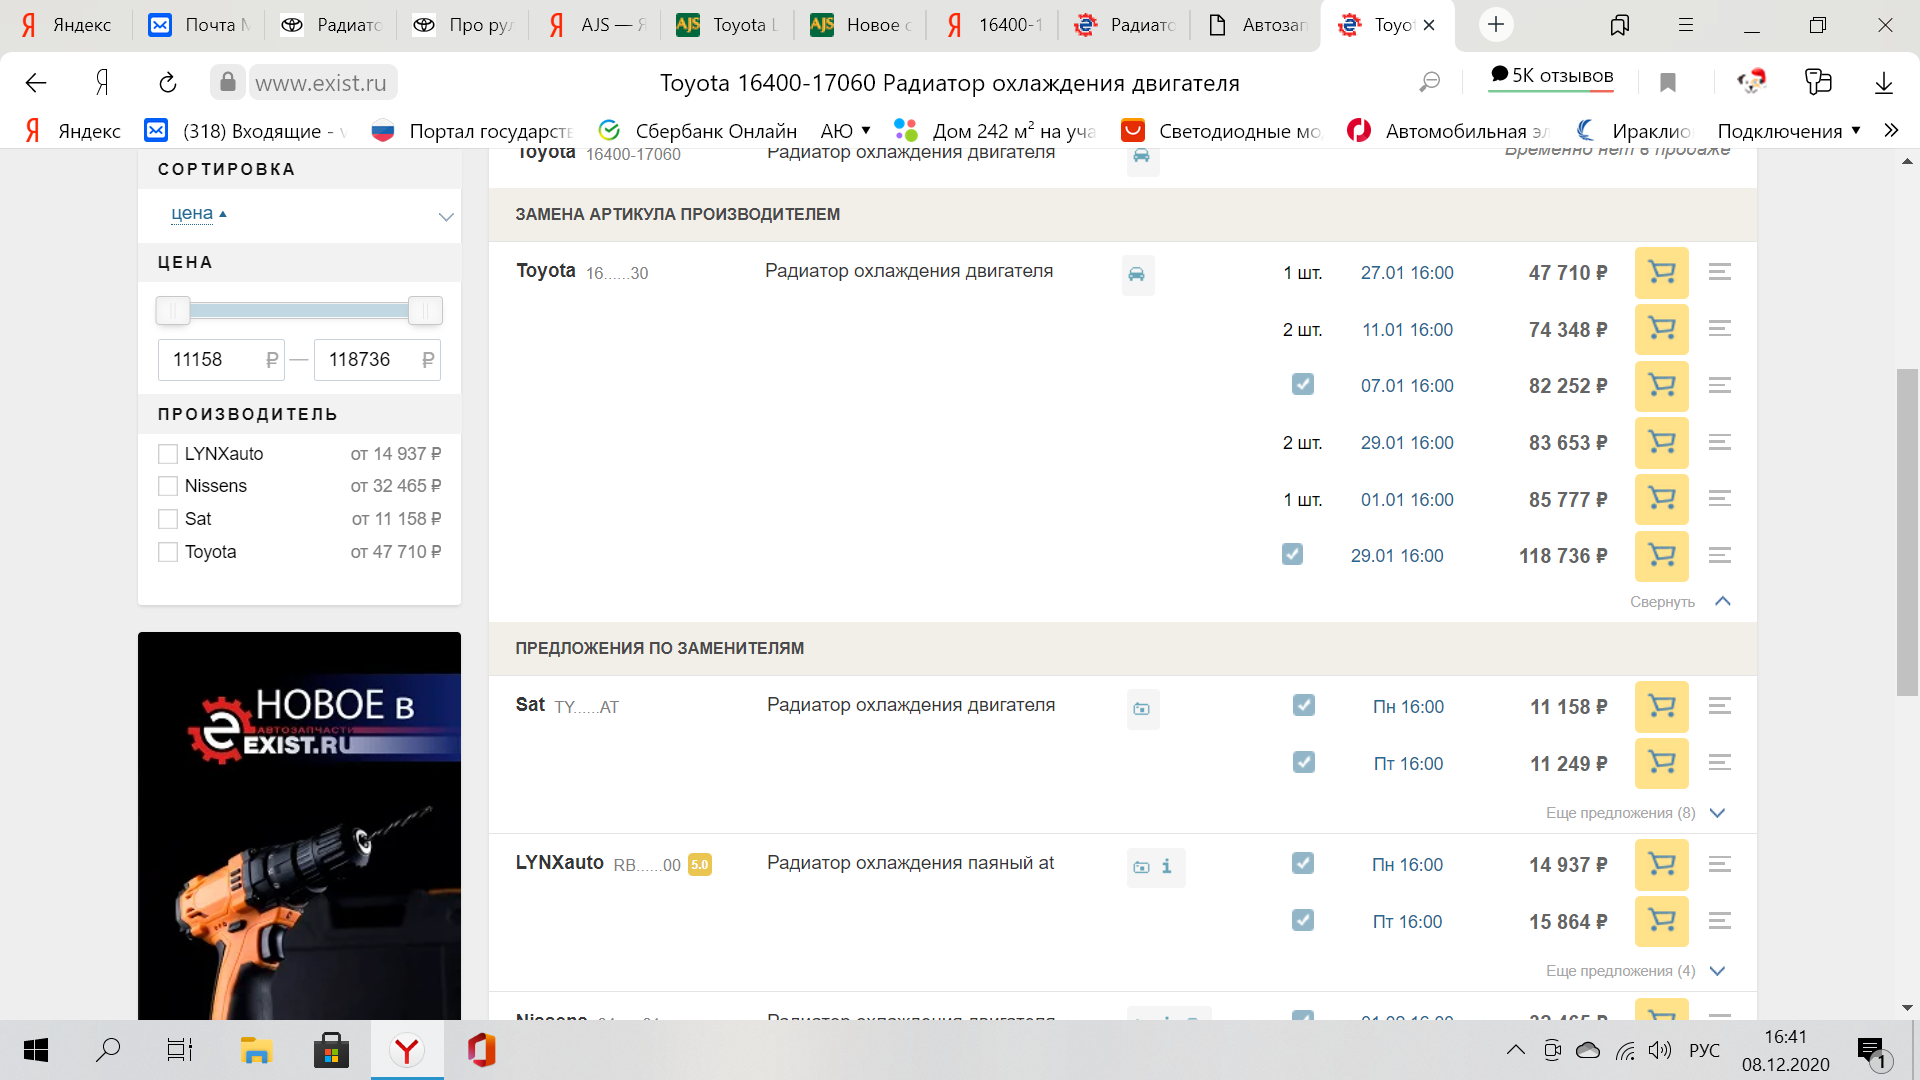The image size is (1920, 1080).
Task: Open the Yandex home button beside the address bar
Action: click(x=102, y=83)
